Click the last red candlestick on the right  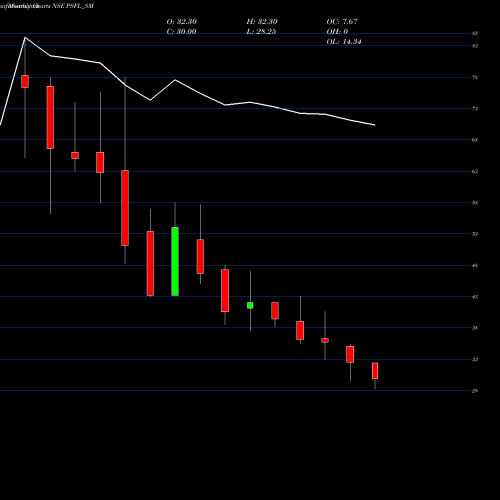[x=375, y=371]
